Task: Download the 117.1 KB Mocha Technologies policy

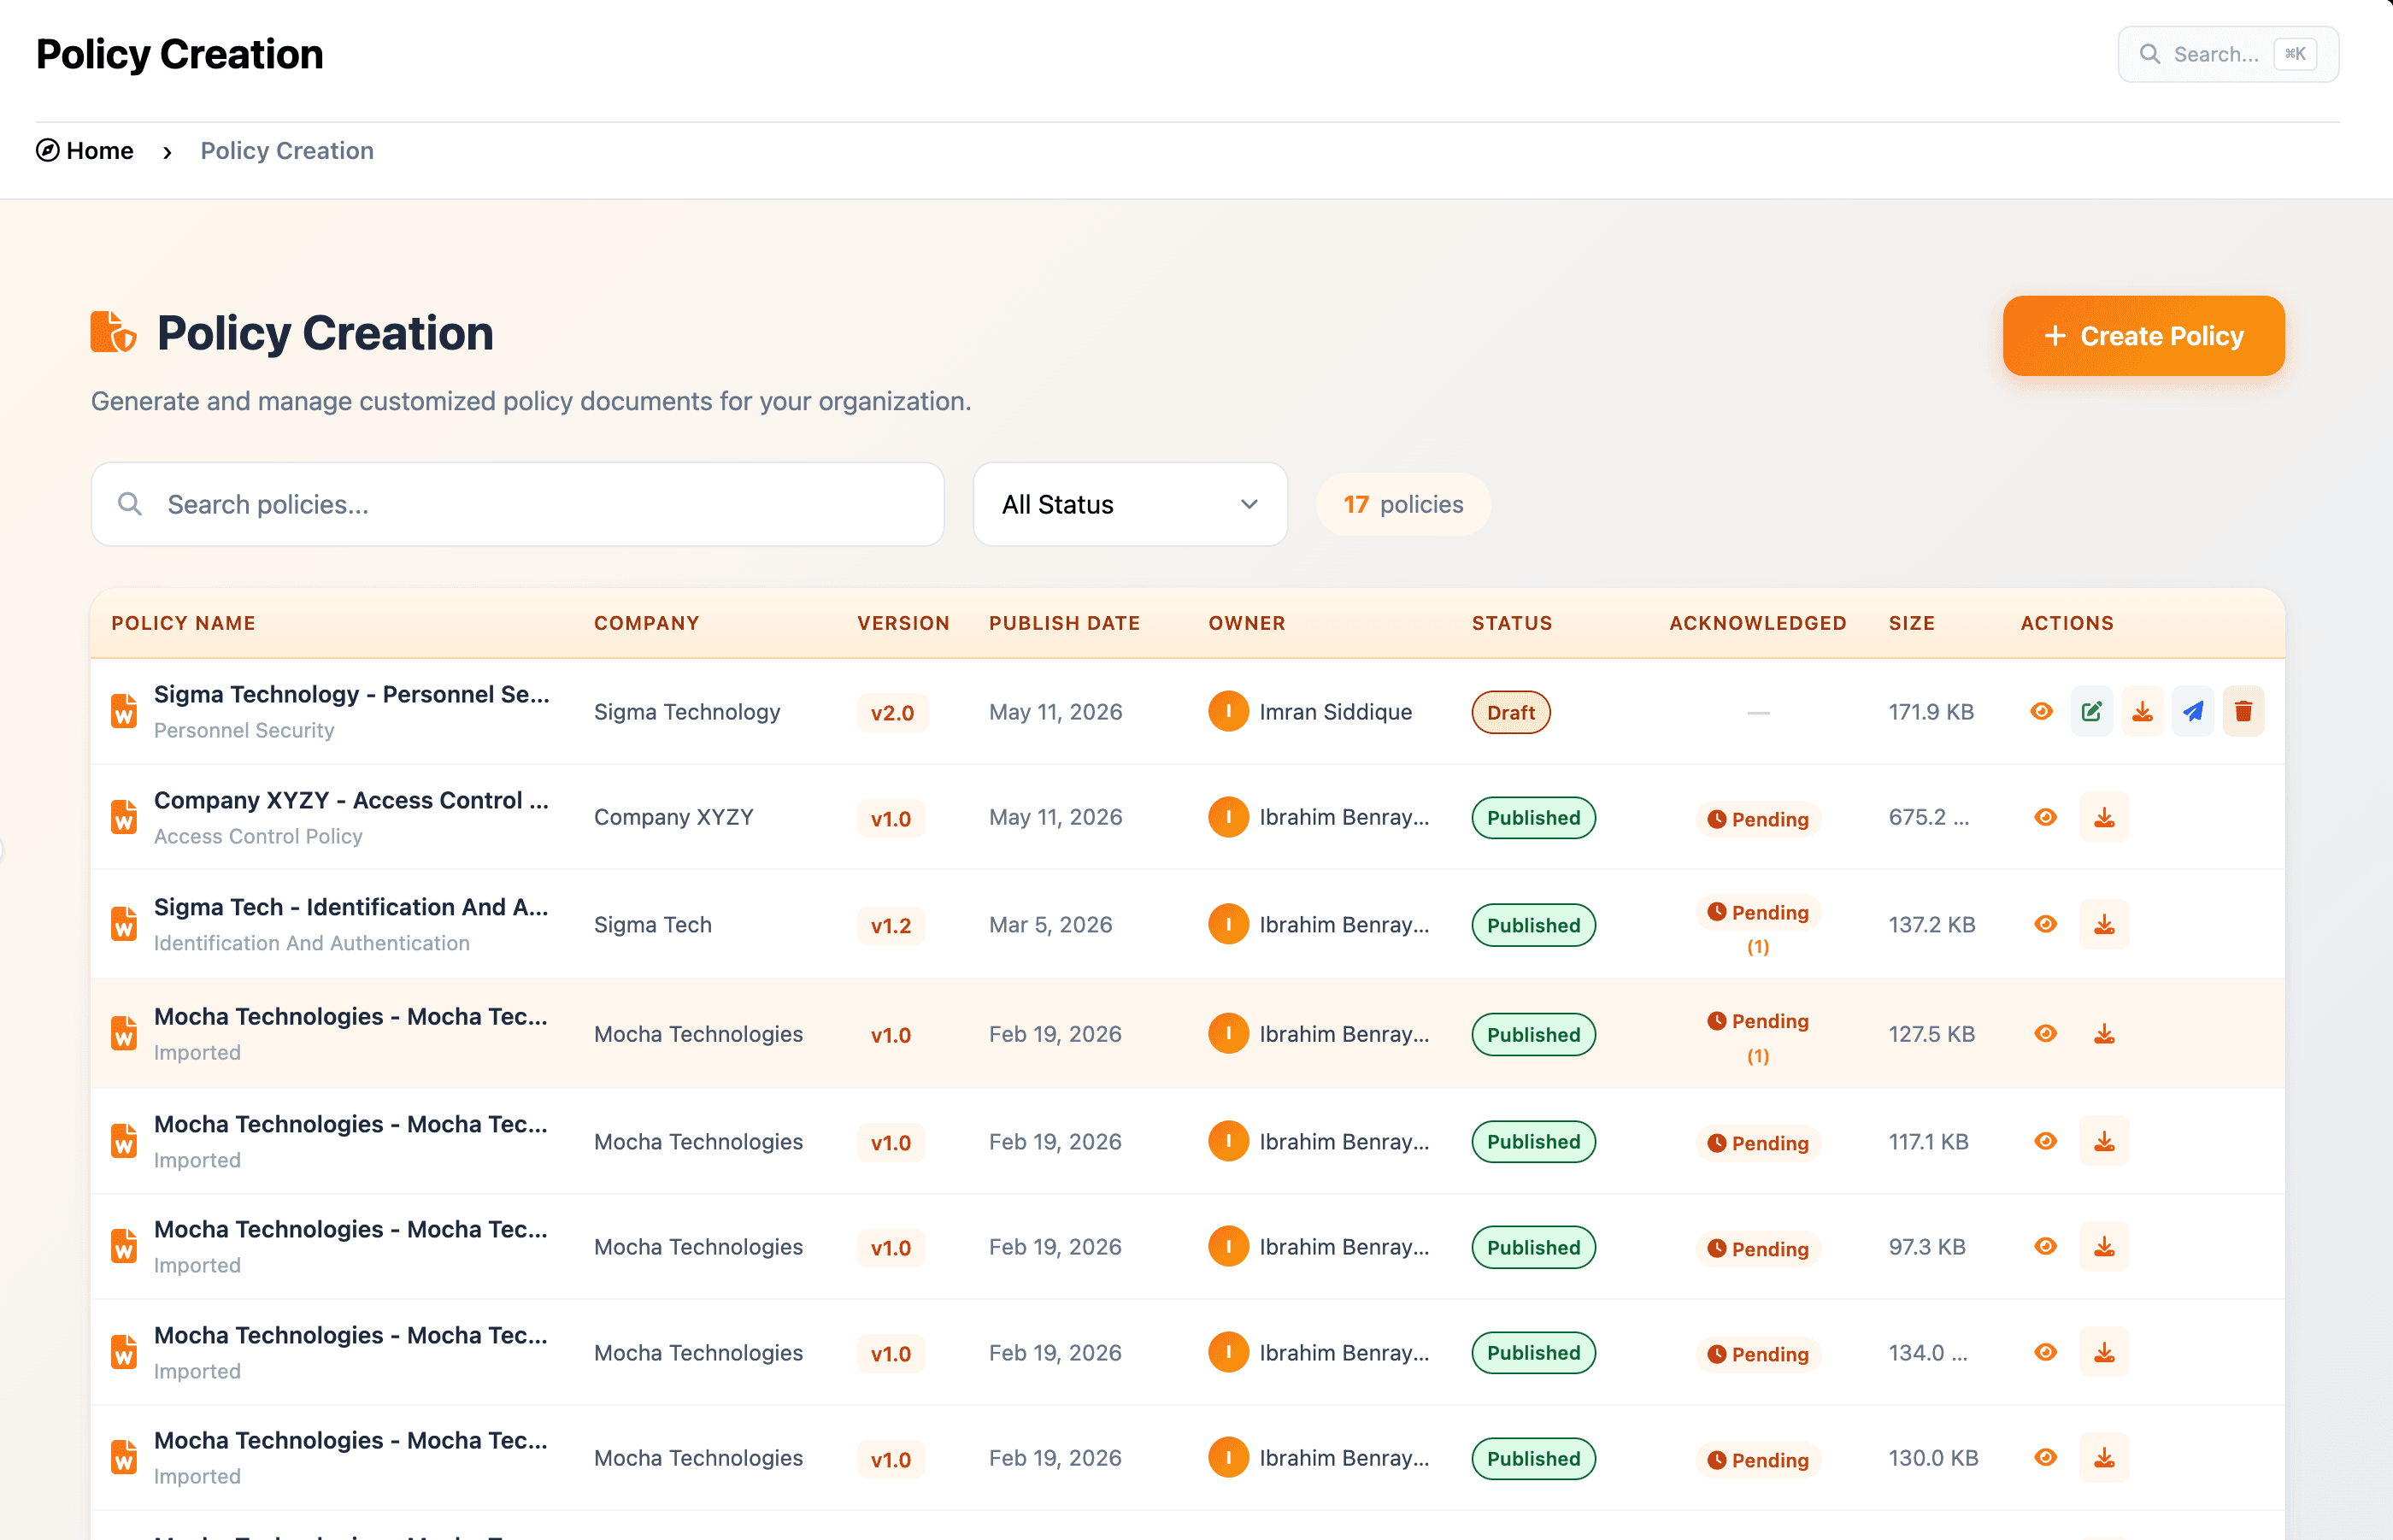Action: point(2104,1141)
